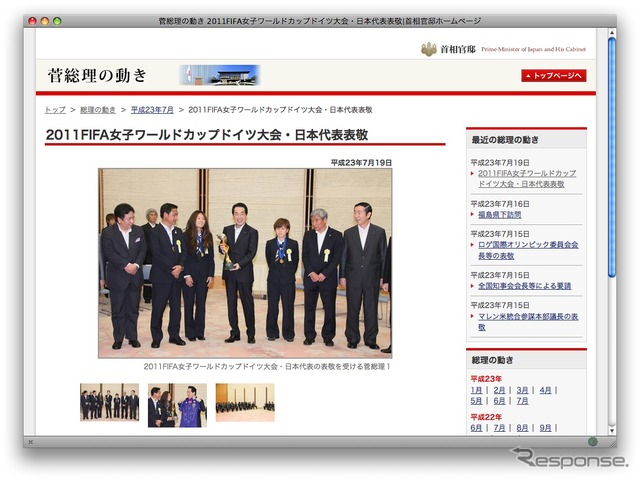Click the red 平成22年 year label
640x480 pixels.
click(x=486, y=417)
